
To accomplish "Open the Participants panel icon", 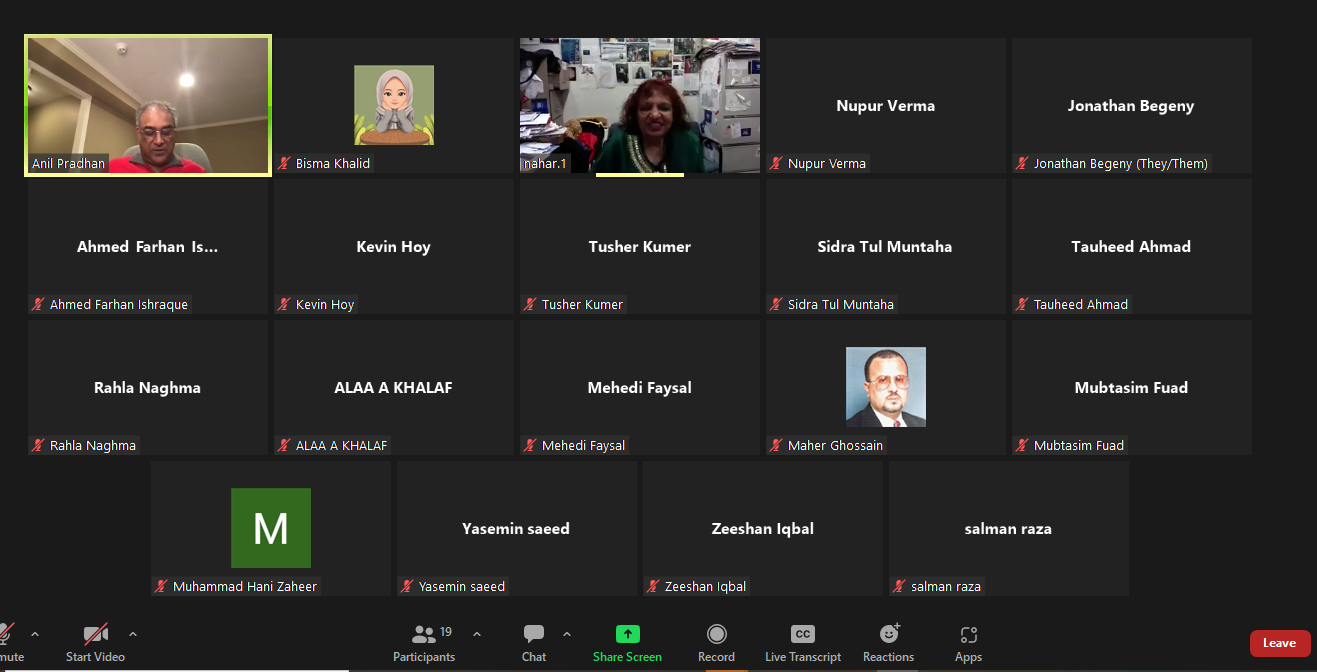I will tap(424, 634).
